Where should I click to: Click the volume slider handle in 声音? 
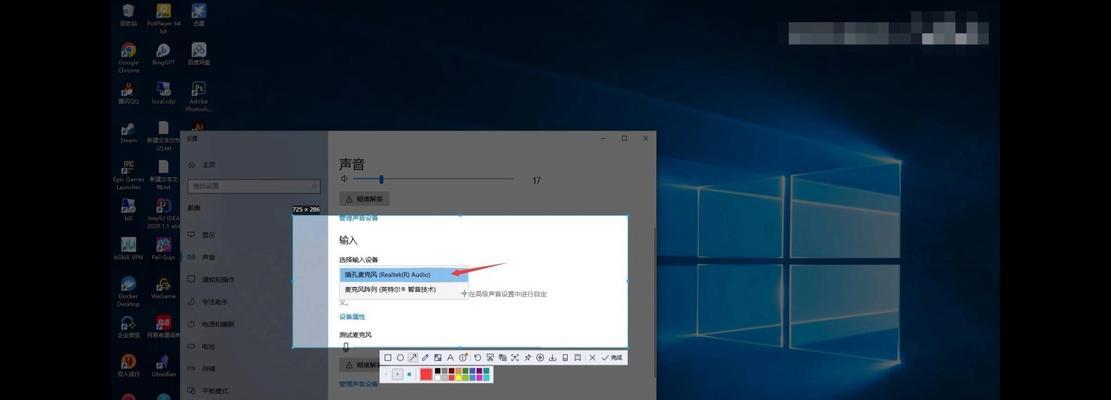[x=381, y=180]
